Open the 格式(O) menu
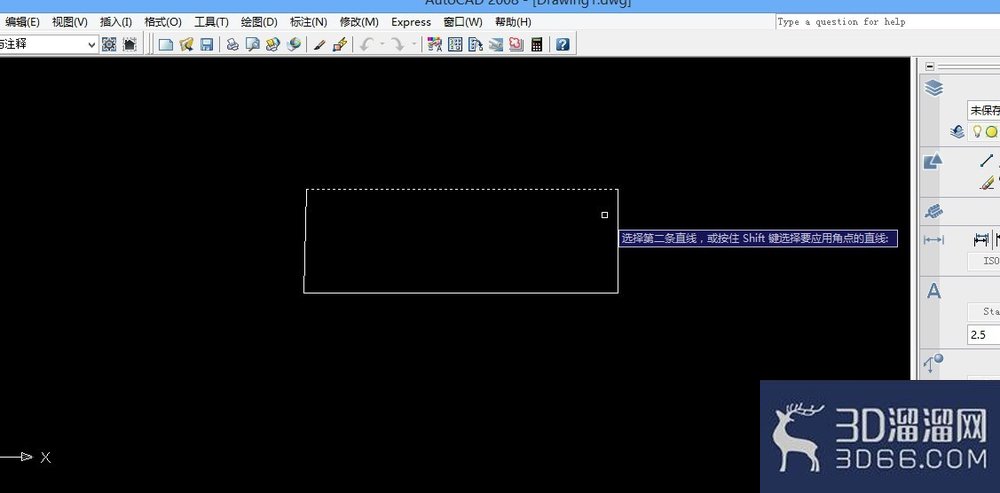The image size is (1000, 493). pos(163,22)
